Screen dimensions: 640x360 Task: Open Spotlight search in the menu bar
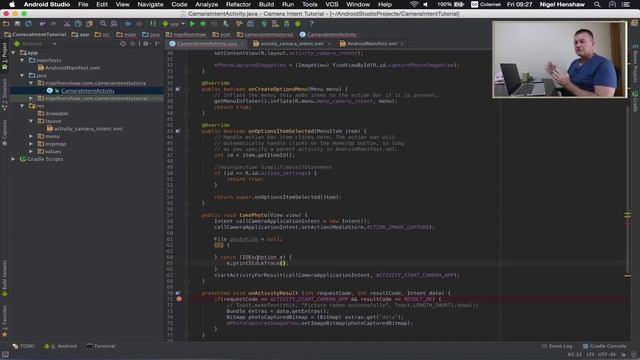click(x=597, y=4)
